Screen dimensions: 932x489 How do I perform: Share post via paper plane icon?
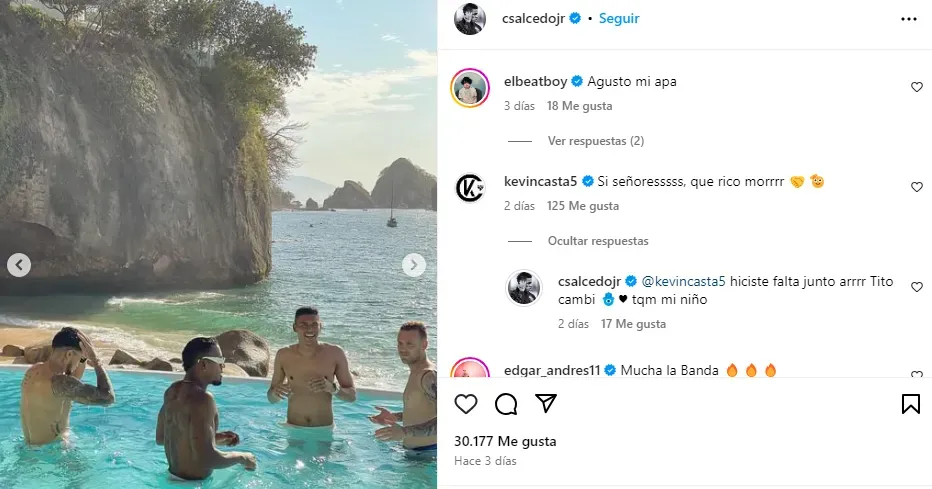tap(546, 404)
